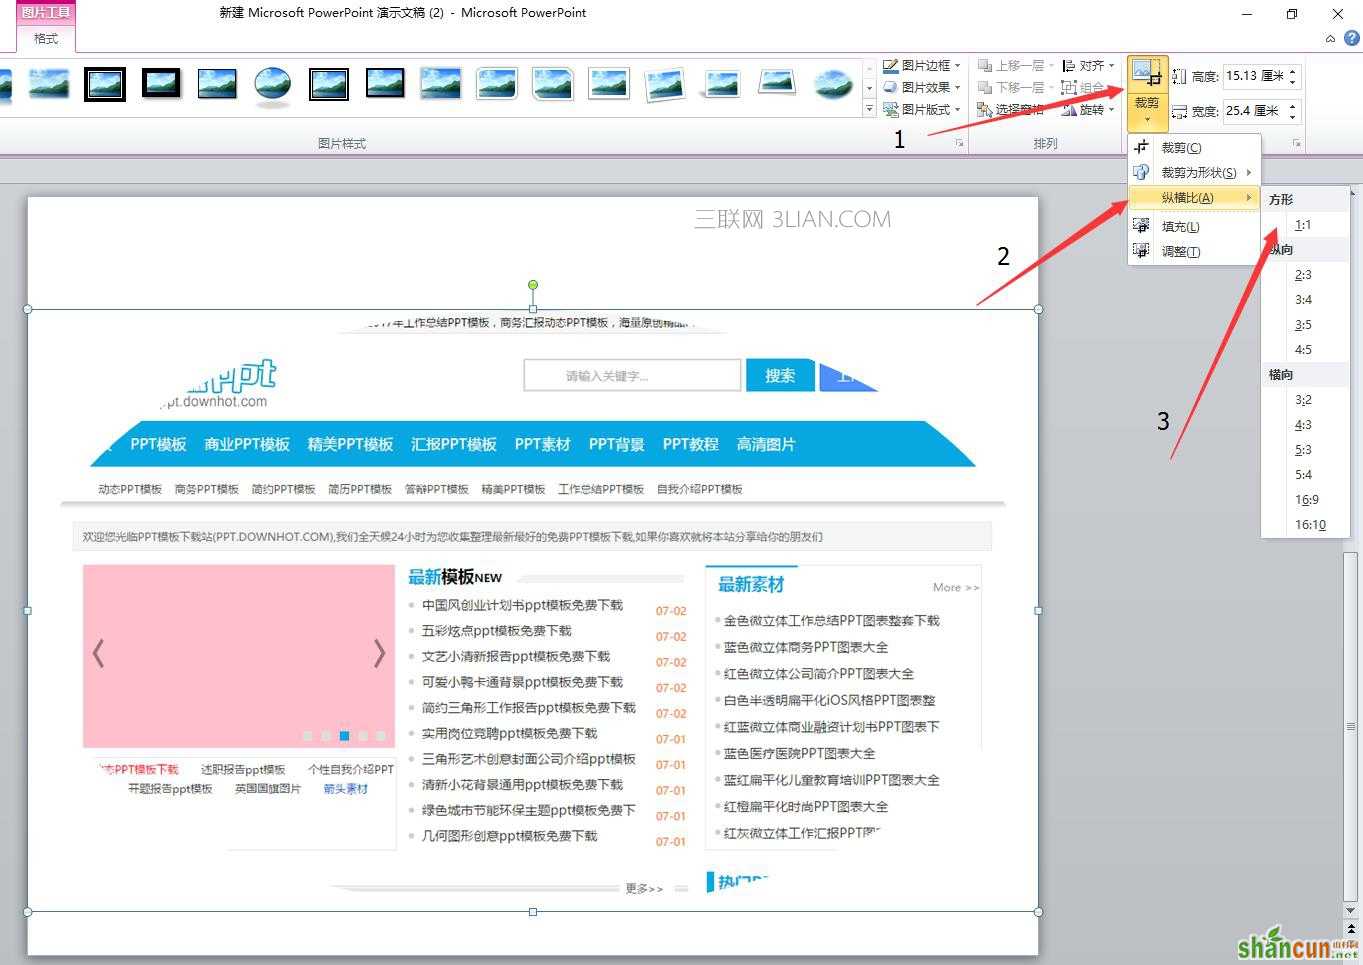This screenshot has height=965, width=1363.
Task: Open the 图片样式 group dialog launcher
Action: [959, 144]
